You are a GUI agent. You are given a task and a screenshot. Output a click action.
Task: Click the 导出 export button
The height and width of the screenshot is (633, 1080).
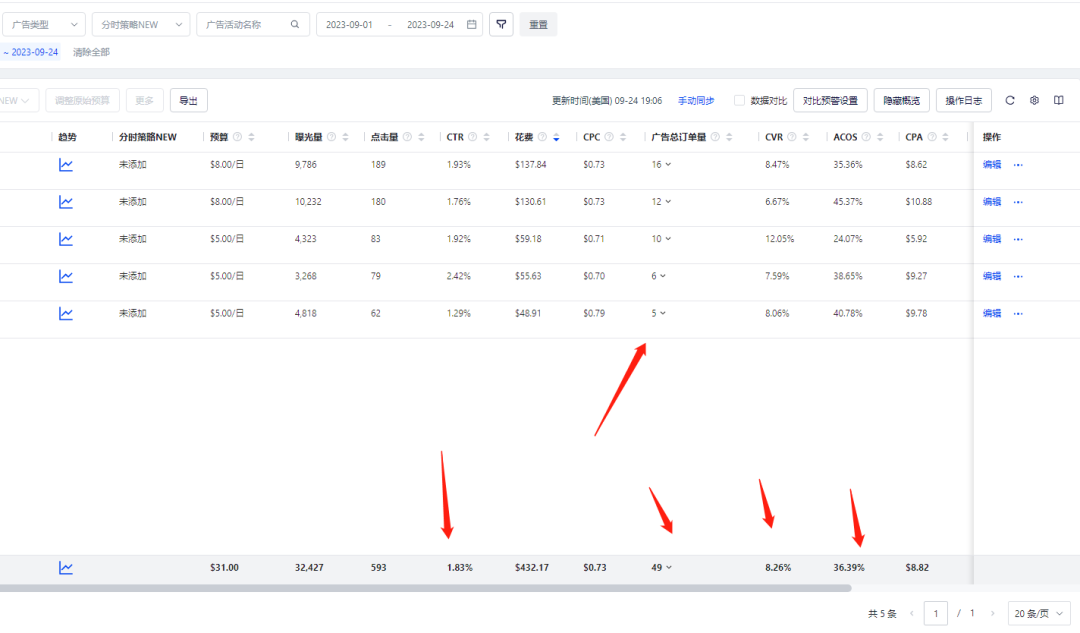188,100
